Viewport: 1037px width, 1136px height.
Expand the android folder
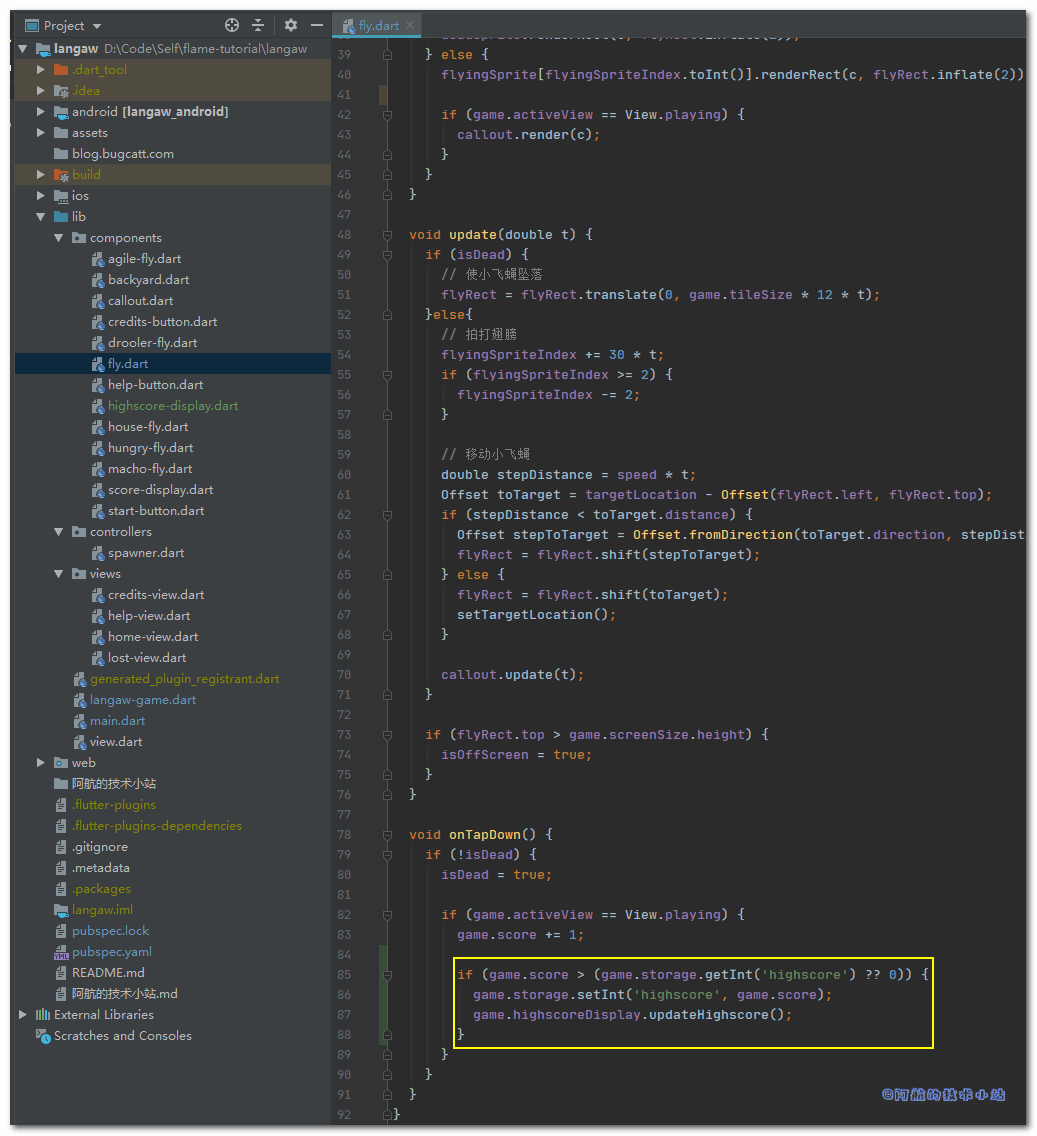pyautogui.click(x=41, y=112)
